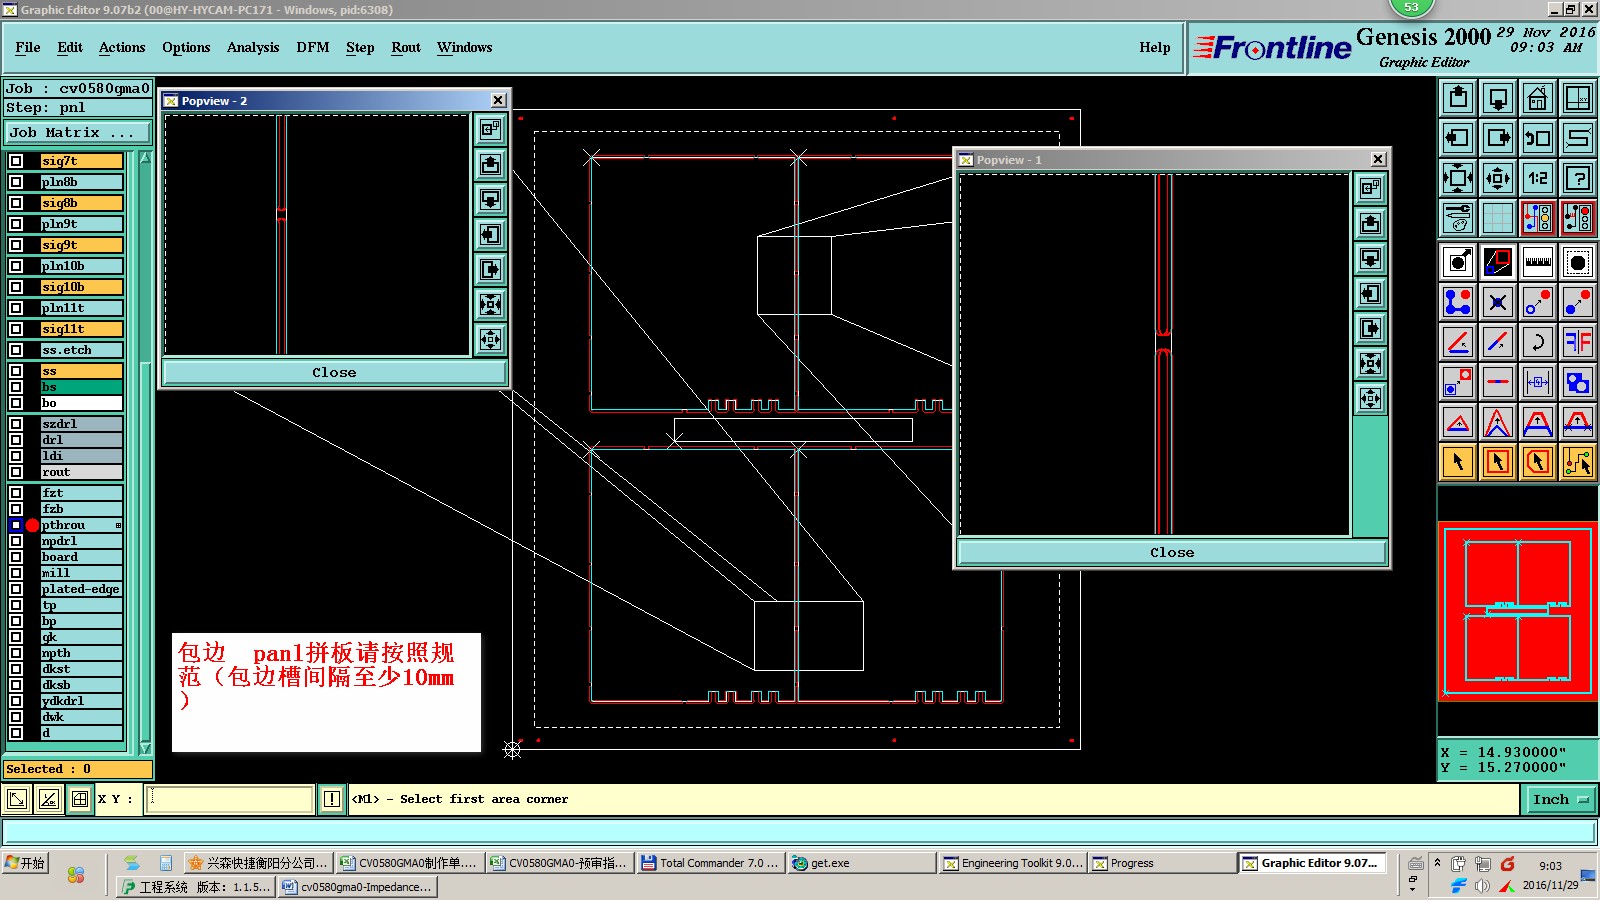Click the rotate arrow tool icon

pos(1538,342)
